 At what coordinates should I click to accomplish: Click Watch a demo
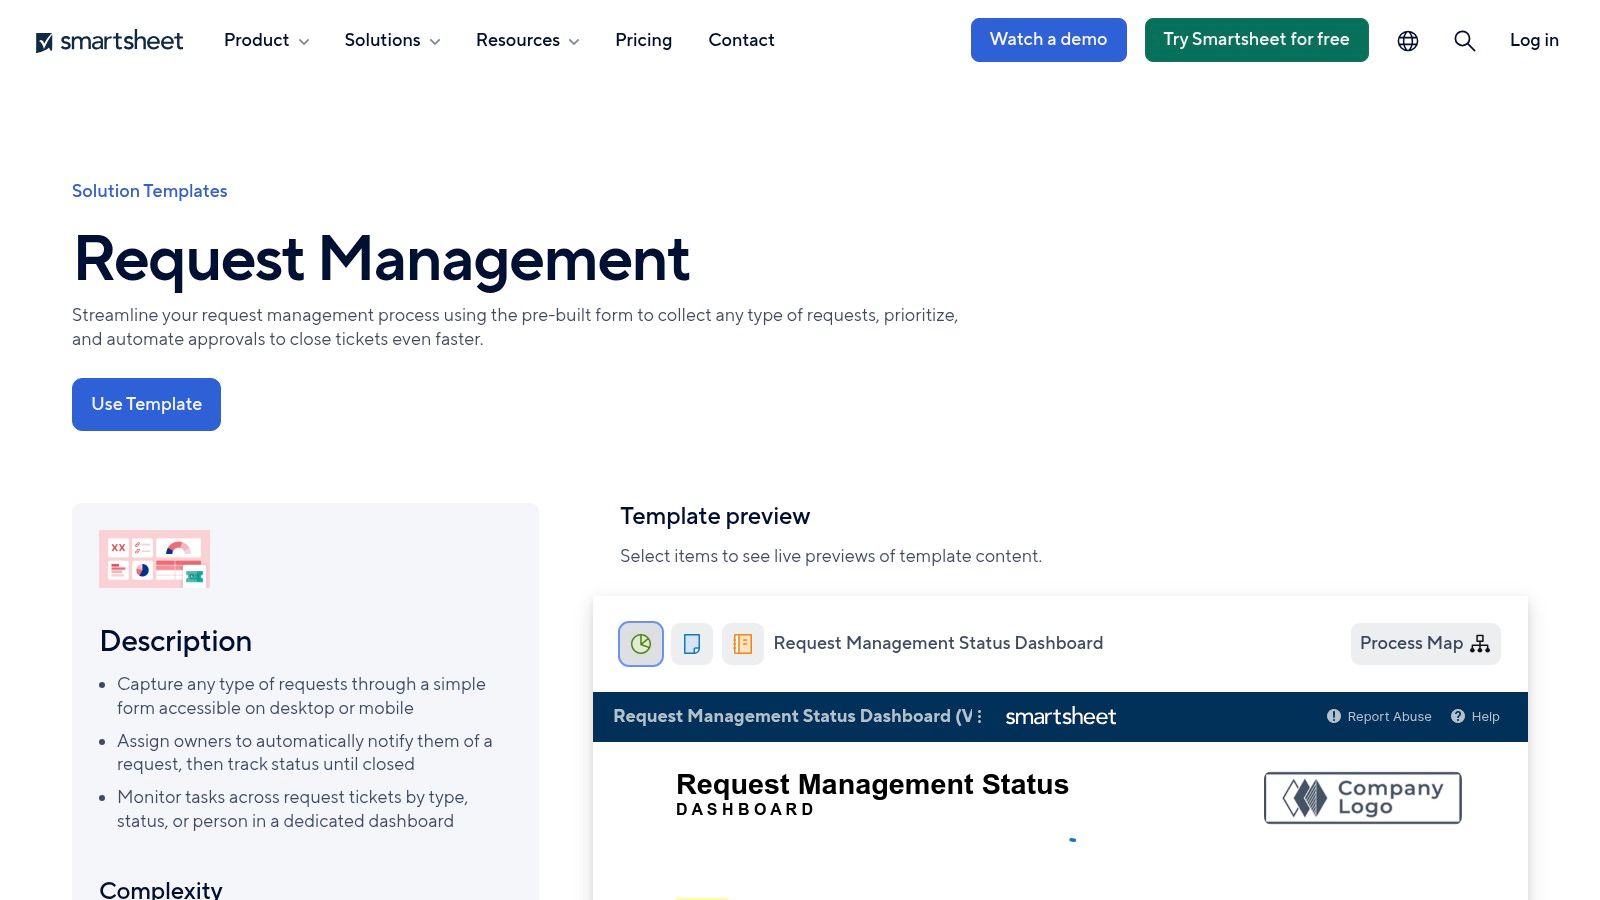tap(1048, 40)
